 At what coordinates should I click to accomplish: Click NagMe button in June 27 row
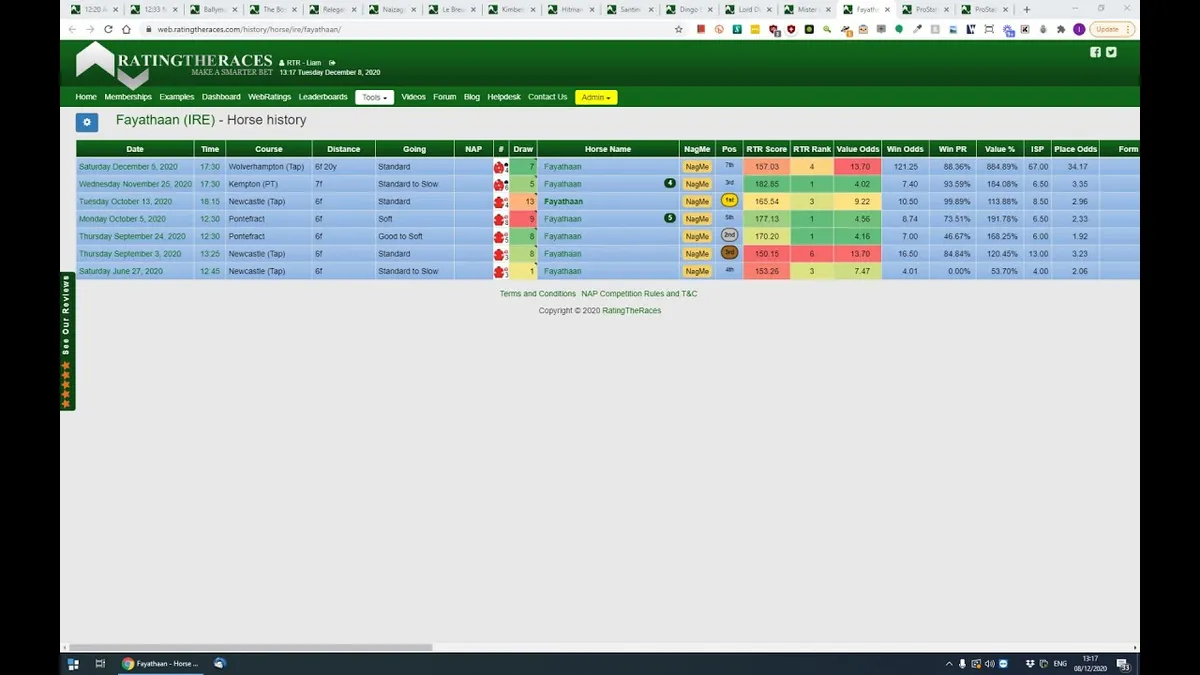(x=697, y=272)
